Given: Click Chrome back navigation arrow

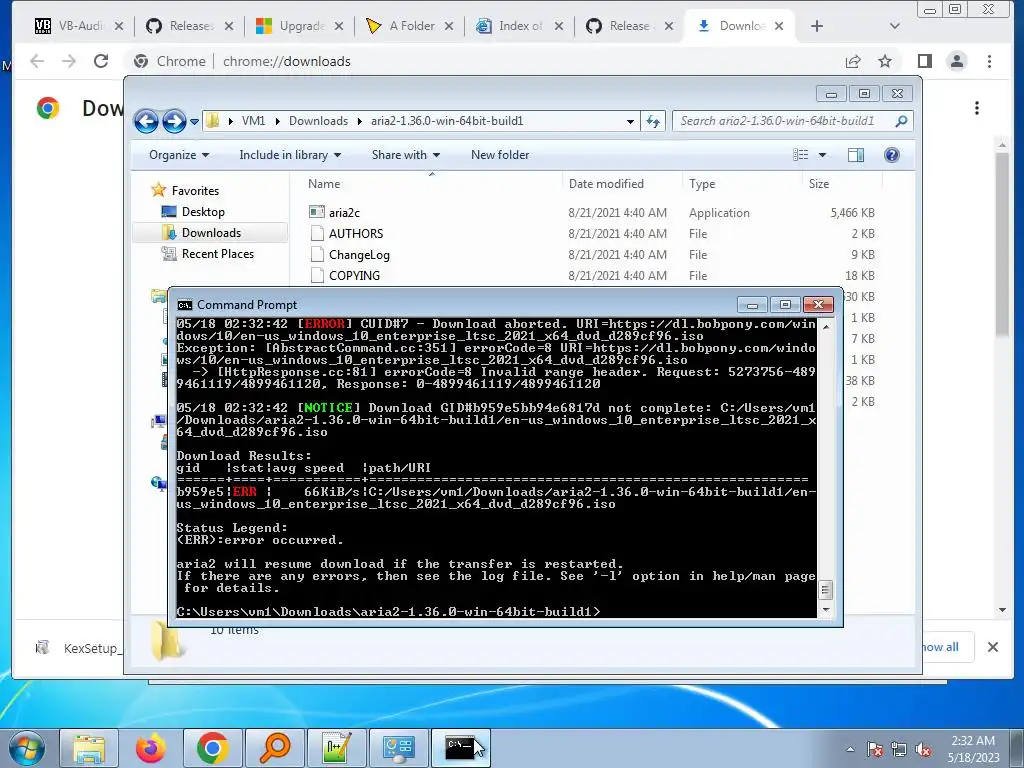Looking at the screenshot, I should pyautogui.click(x=37, y=61).
